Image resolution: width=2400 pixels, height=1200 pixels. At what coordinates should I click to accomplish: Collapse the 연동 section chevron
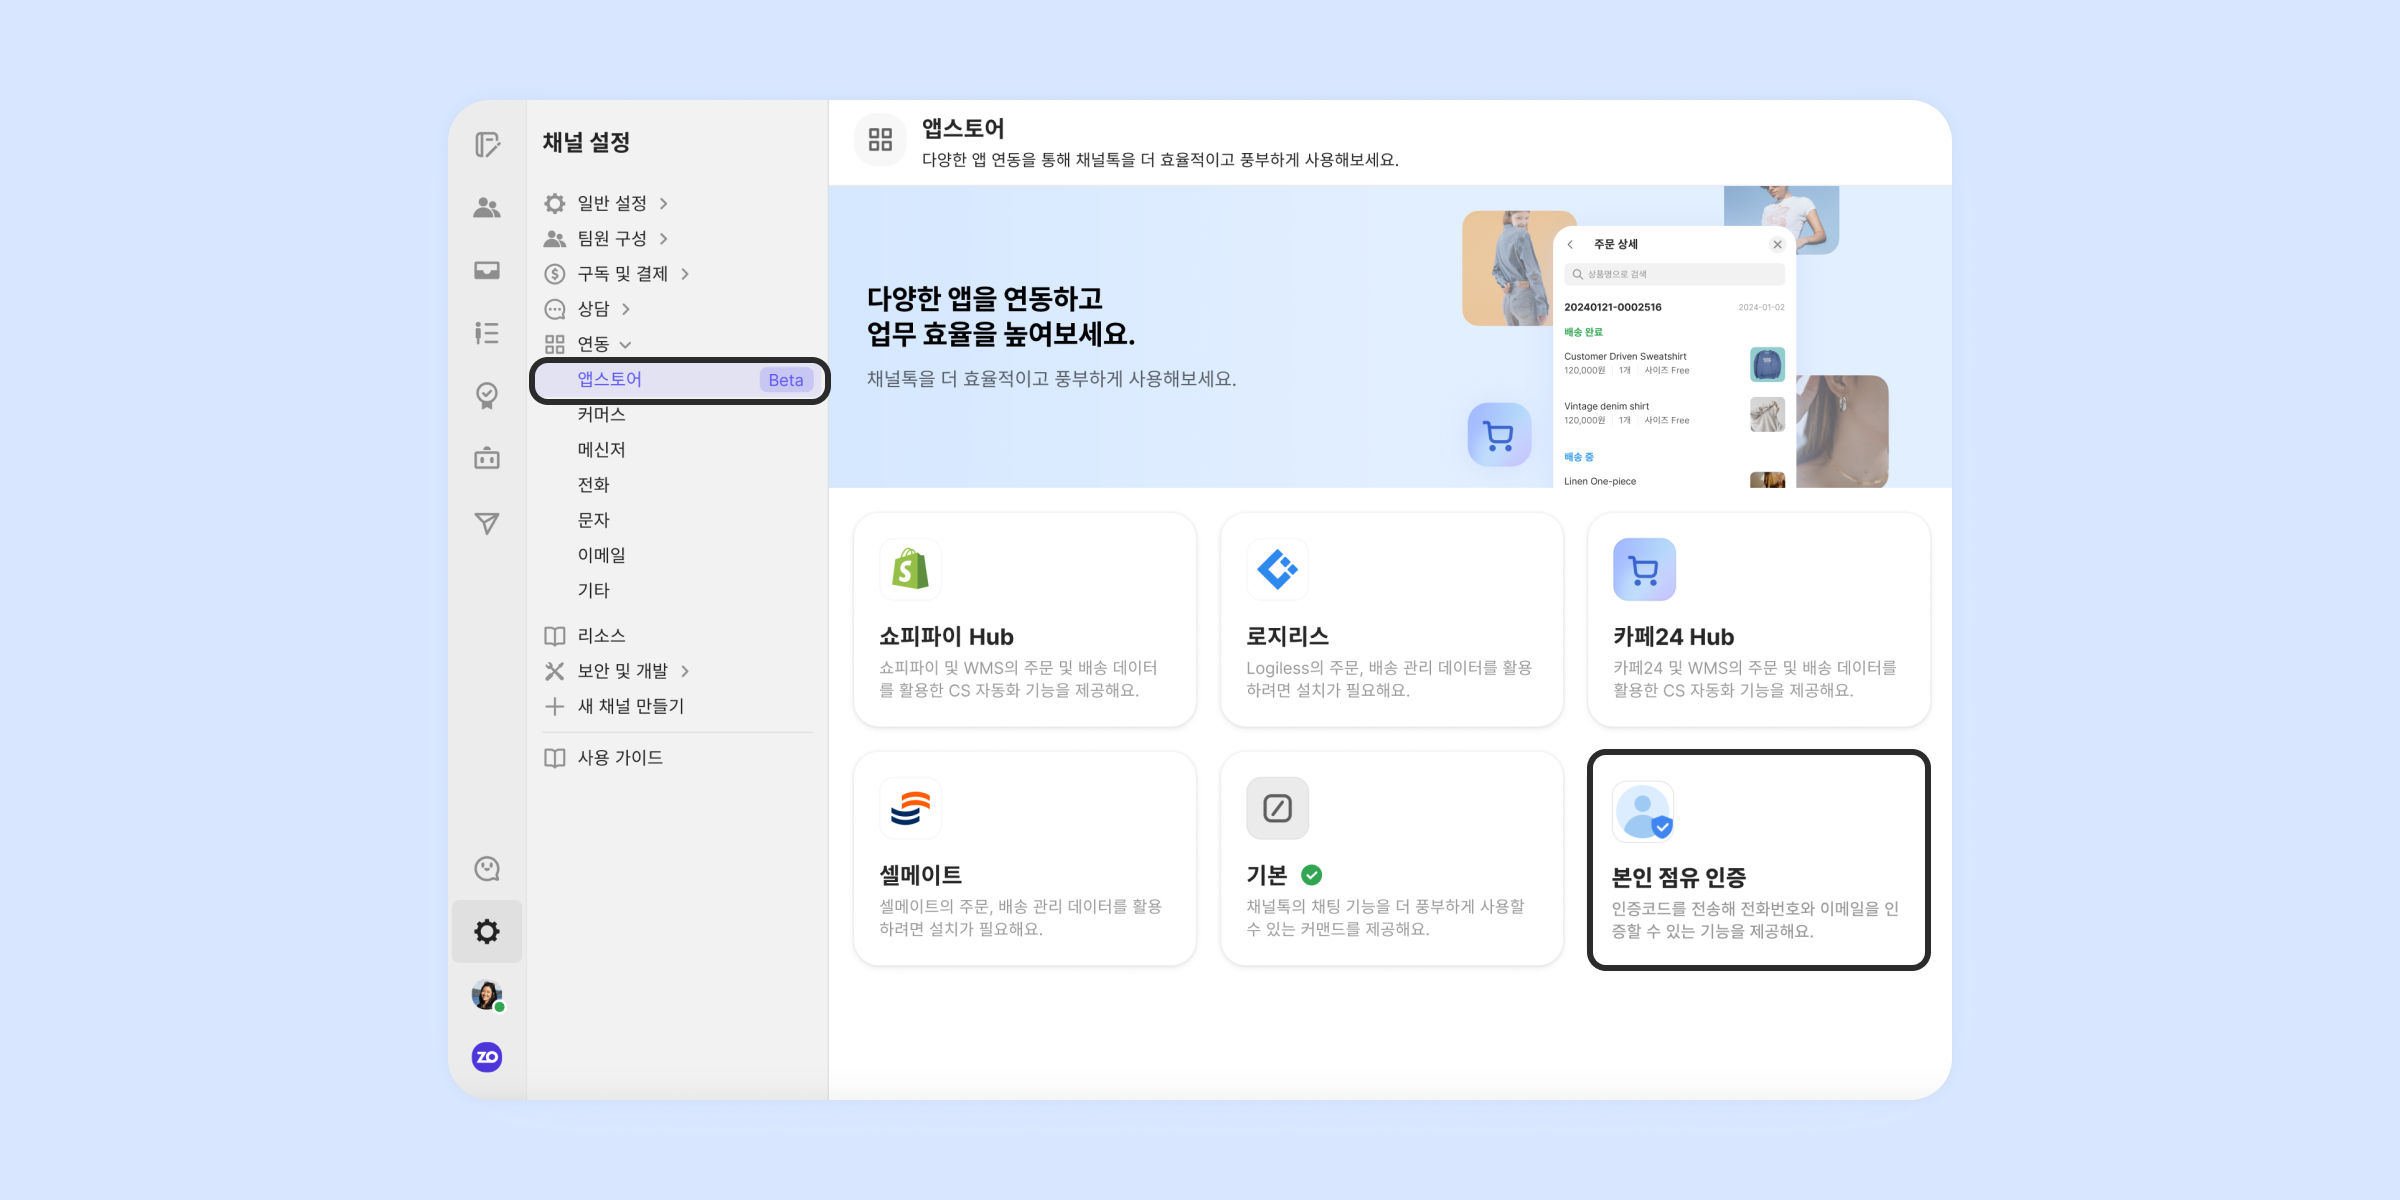tap(626, 345)
